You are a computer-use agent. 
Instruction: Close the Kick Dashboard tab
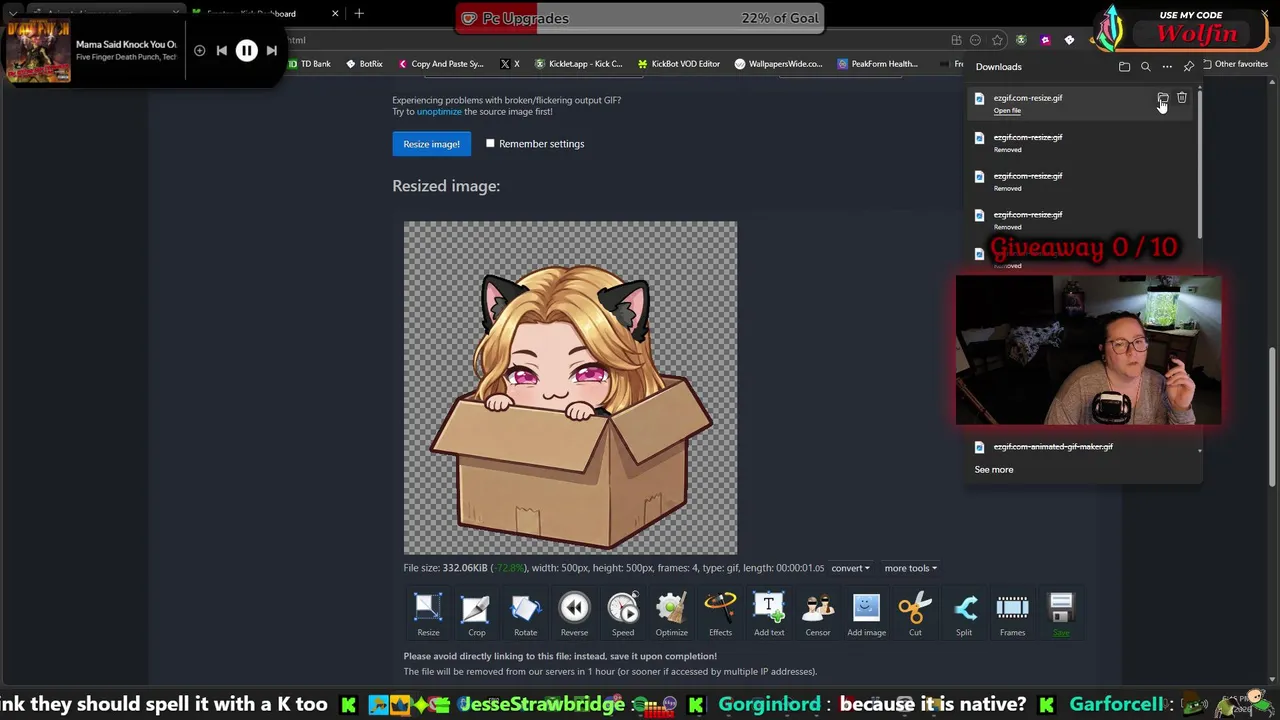click(335, 14)
